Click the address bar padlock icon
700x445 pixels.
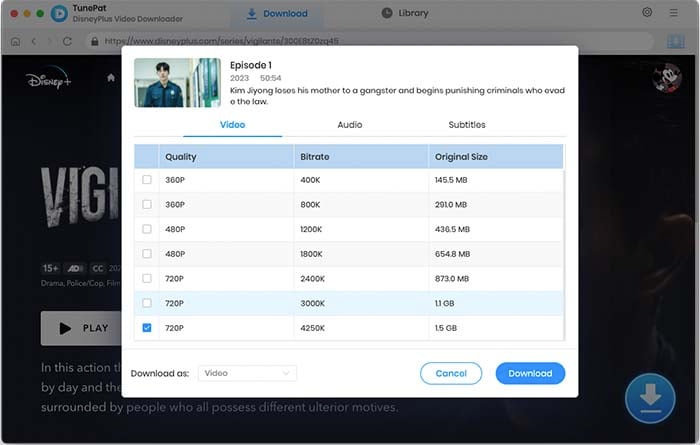point(95,42)
